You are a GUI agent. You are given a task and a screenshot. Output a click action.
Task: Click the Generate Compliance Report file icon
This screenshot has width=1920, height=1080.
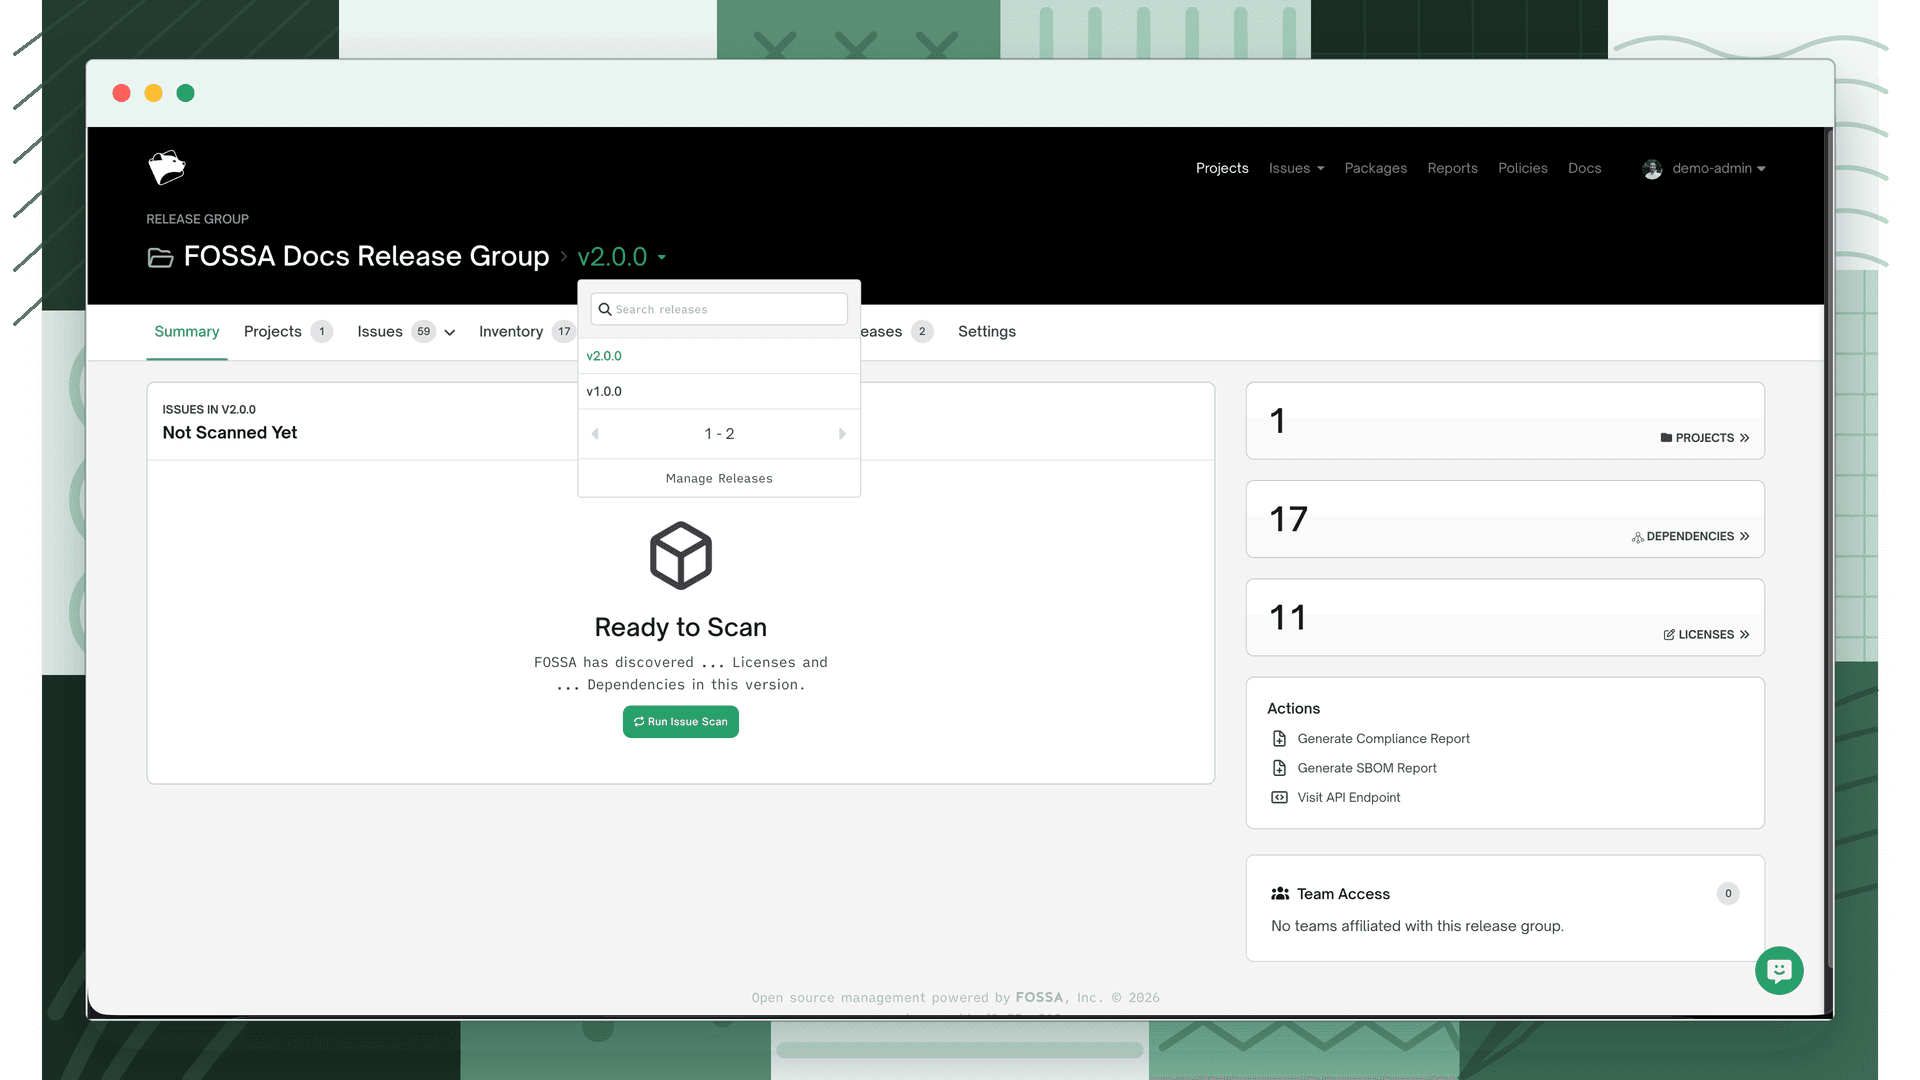point(1279,739)
